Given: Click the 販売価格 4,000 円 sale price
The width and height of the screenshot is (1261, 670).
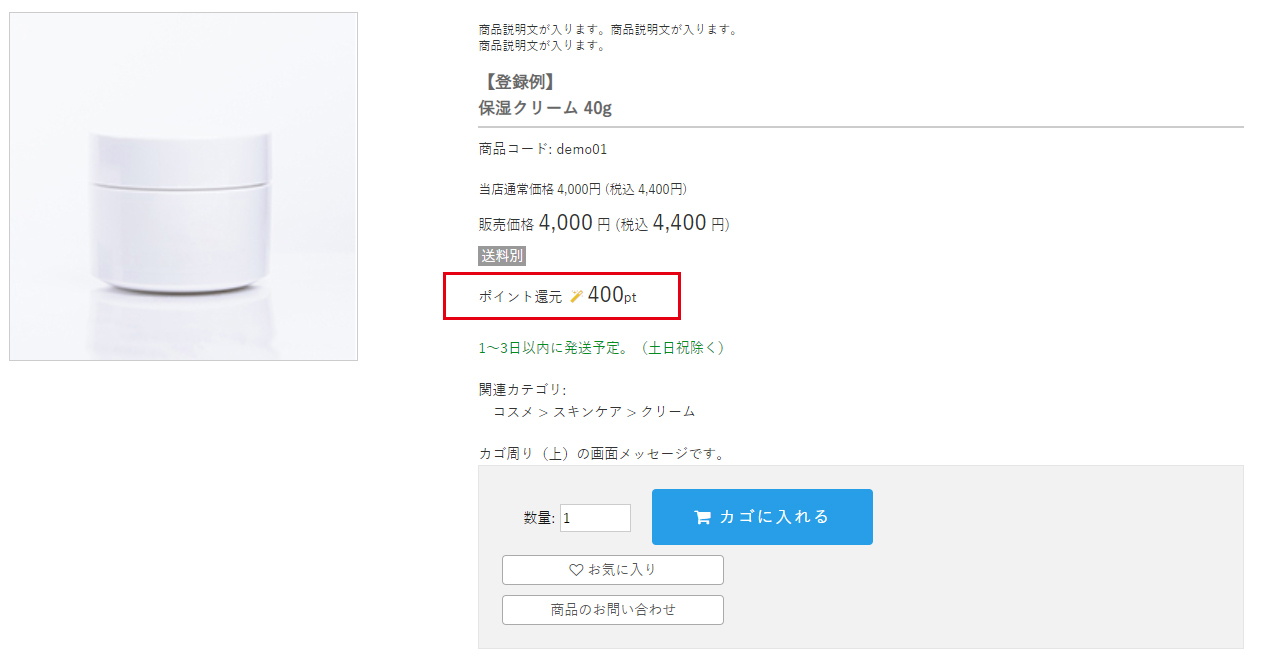Looking at the screenshot, I should pos(565,223).
